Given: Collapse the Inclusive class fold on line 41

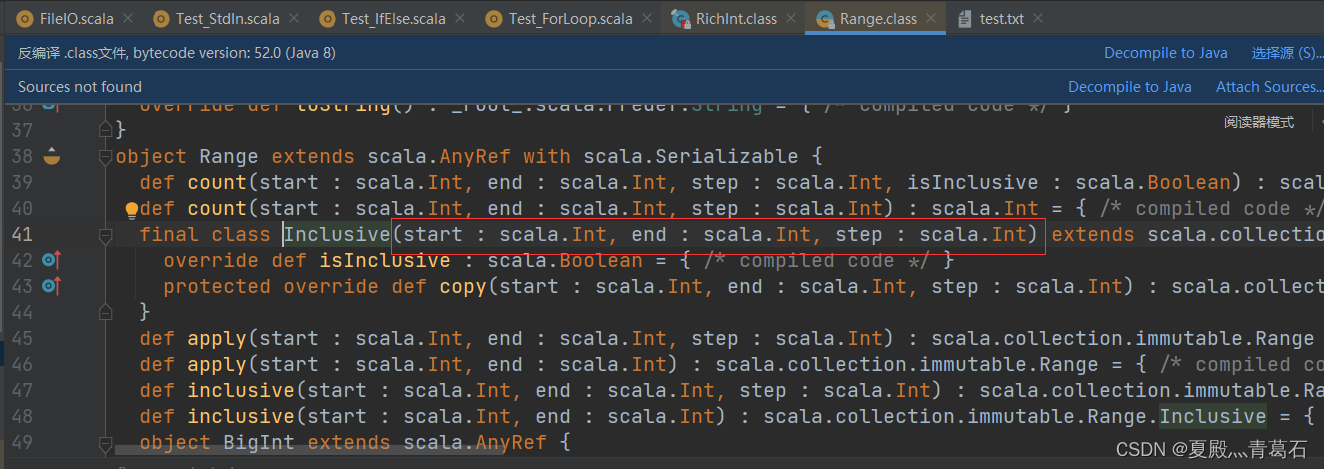Looking at the screenshot, I should click(x=105, y=235).
